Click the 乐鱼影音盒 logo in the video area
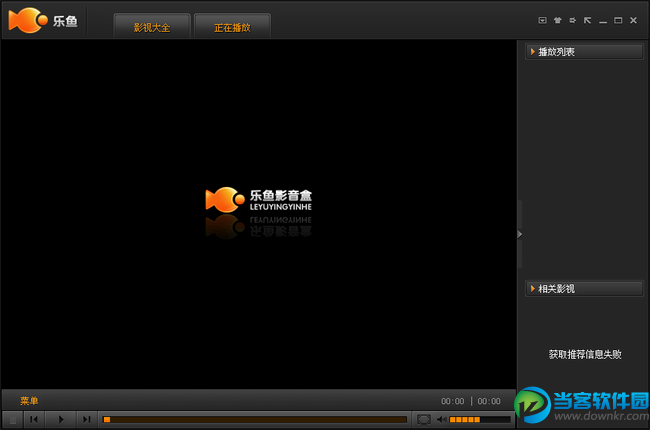Image resolution: width=650 pixels, height=430 pixels. 259,200
